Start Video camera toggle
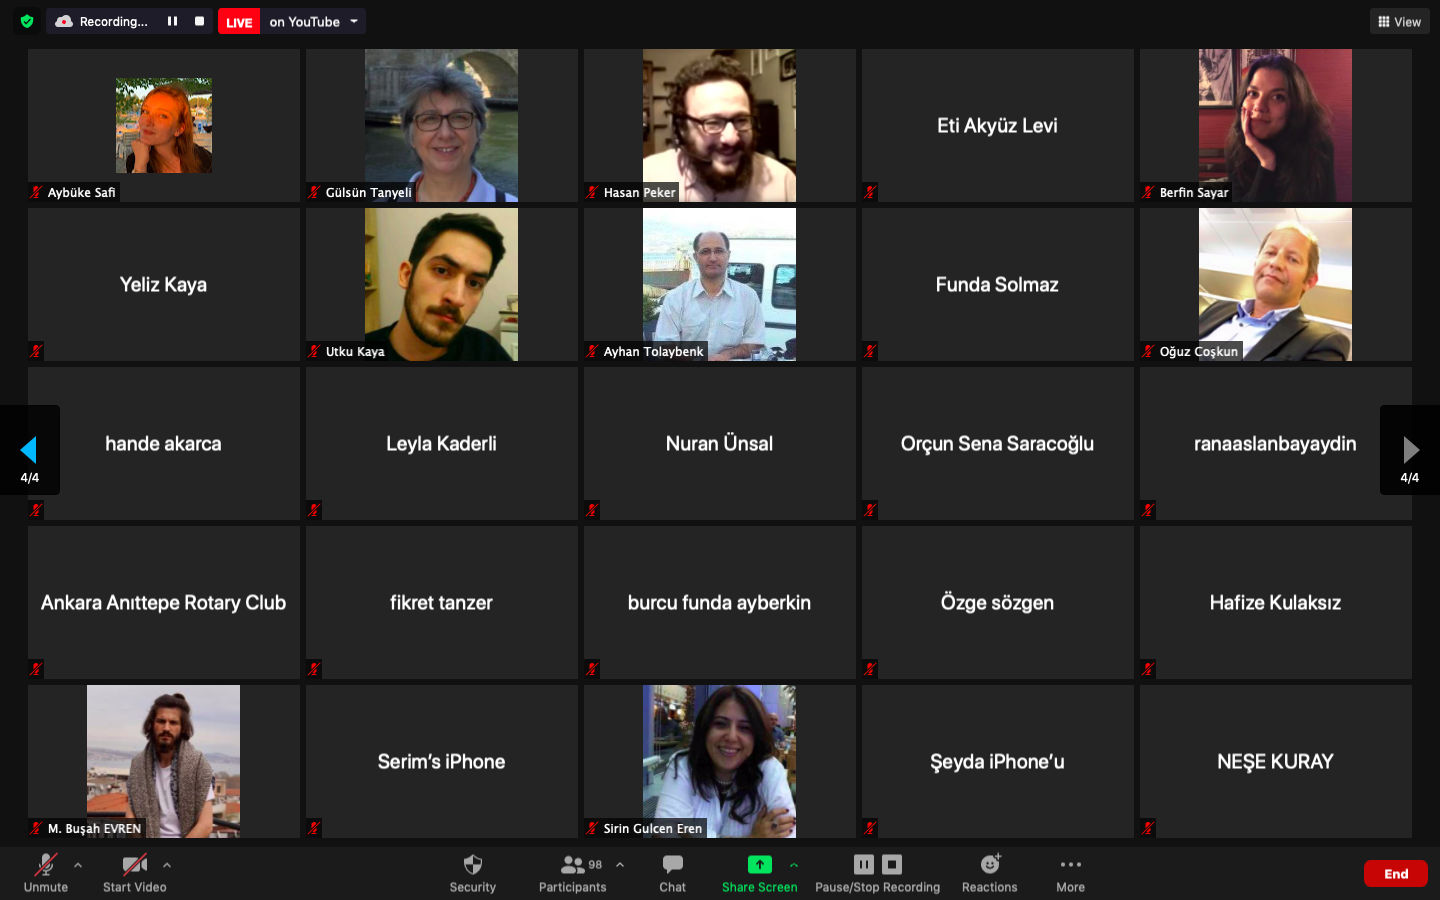 [x=135, y=872]
